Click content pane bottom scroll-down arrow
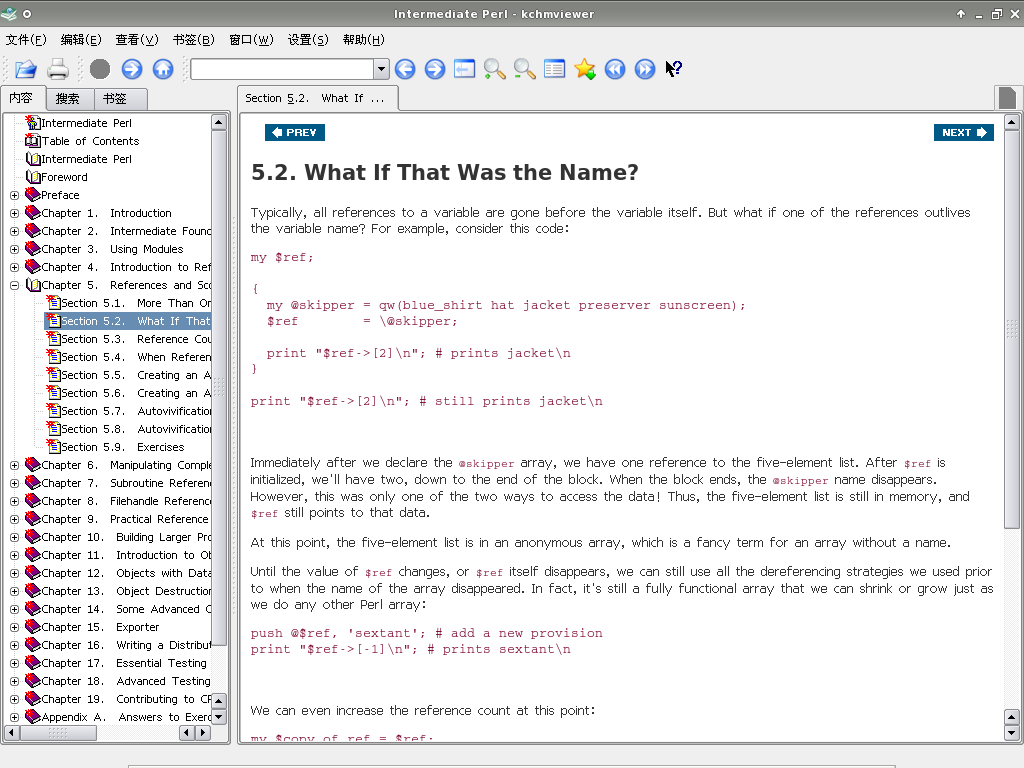The height and width of the screenshot is (768, 1024). click(x=1012, y=733)
